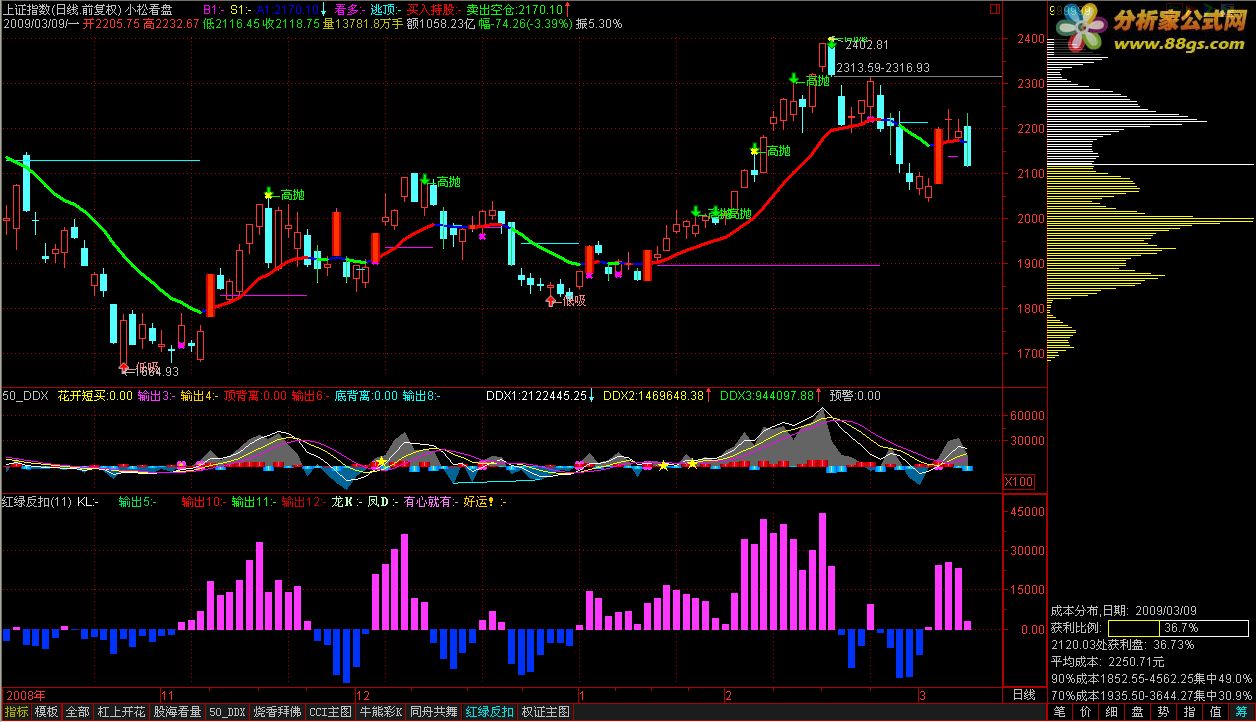This screenshot has width=1256, height=722.
Task: Open the 牛熊彩K indicator tab
Action: pos(382,713)
